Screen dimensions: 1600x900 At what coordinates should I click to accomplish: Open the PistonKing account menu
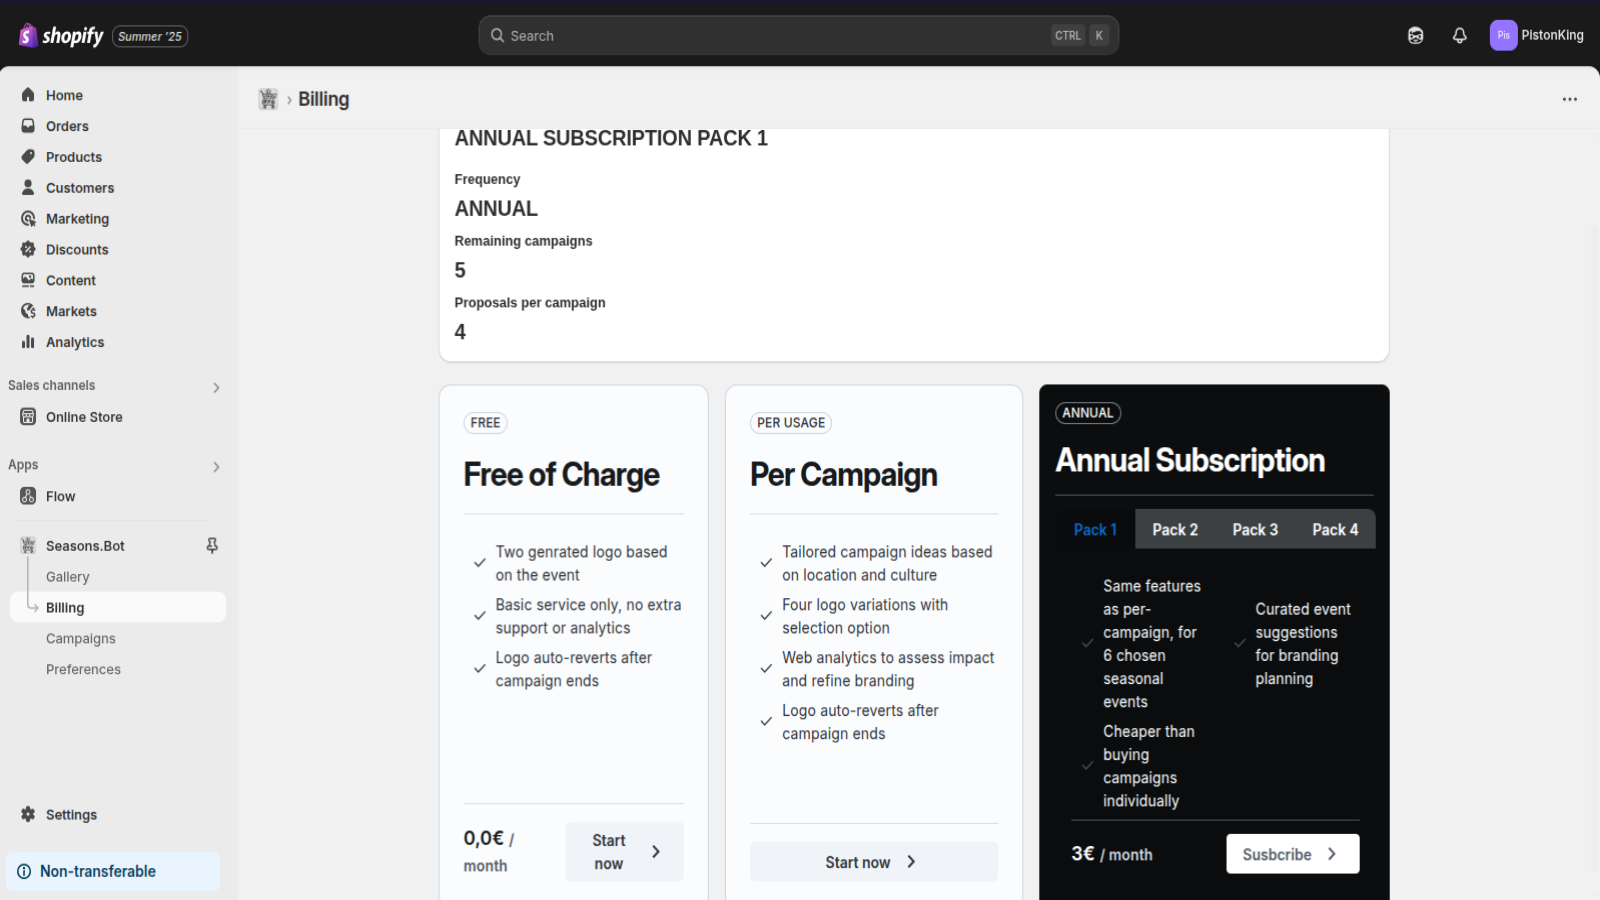coord(1536,36)
